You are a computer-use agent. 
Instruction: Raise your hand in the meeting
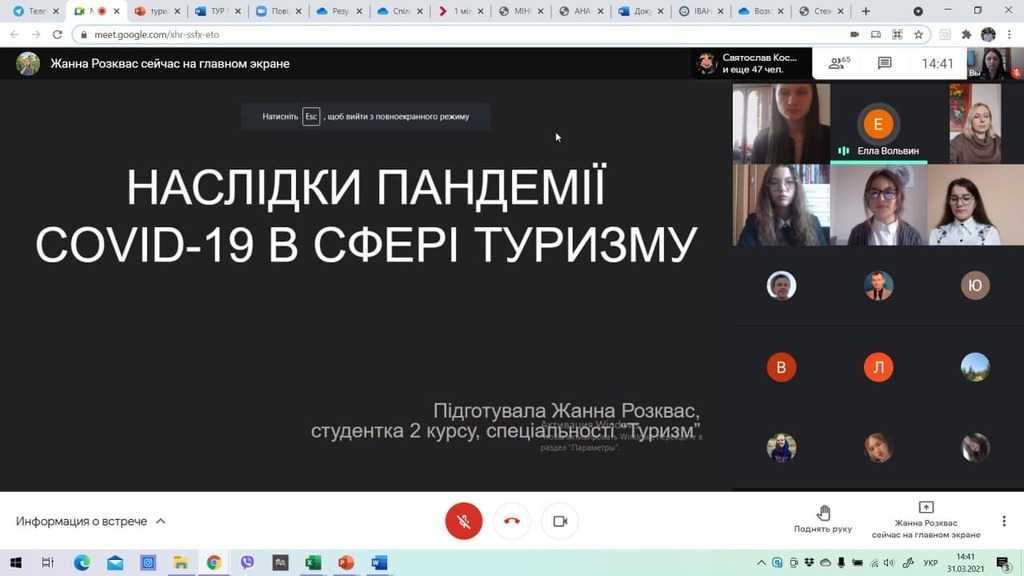[823, 519]
